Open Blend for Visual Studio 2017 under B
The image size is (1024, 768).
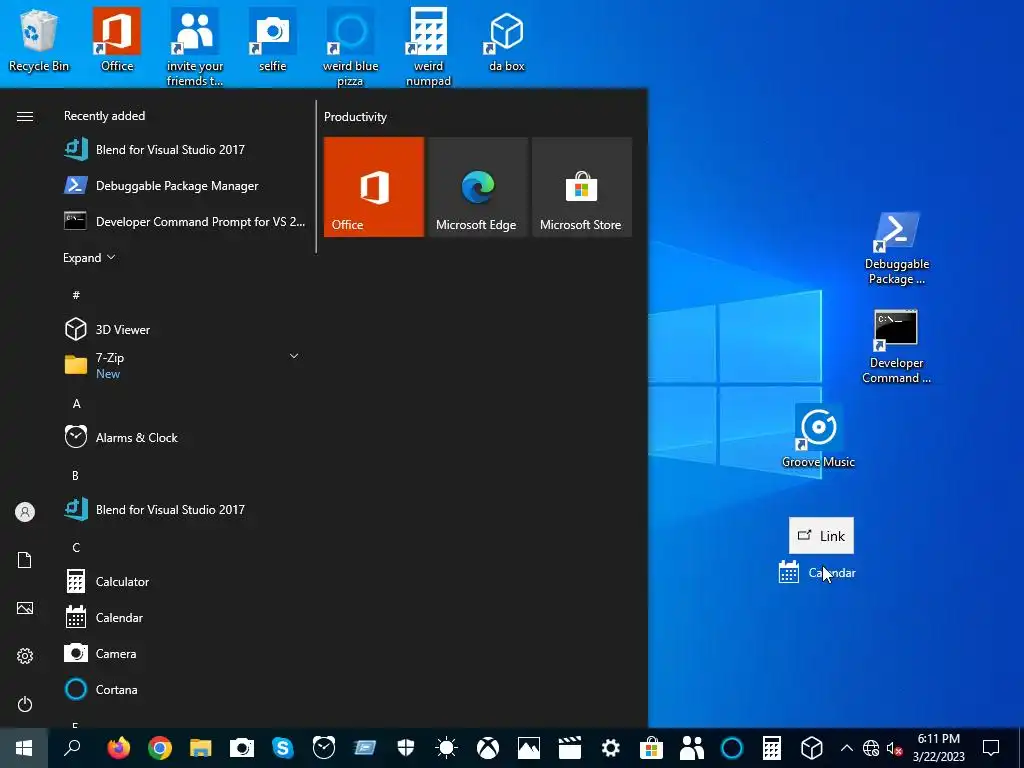pyautogui.click(x=182, y=509)
